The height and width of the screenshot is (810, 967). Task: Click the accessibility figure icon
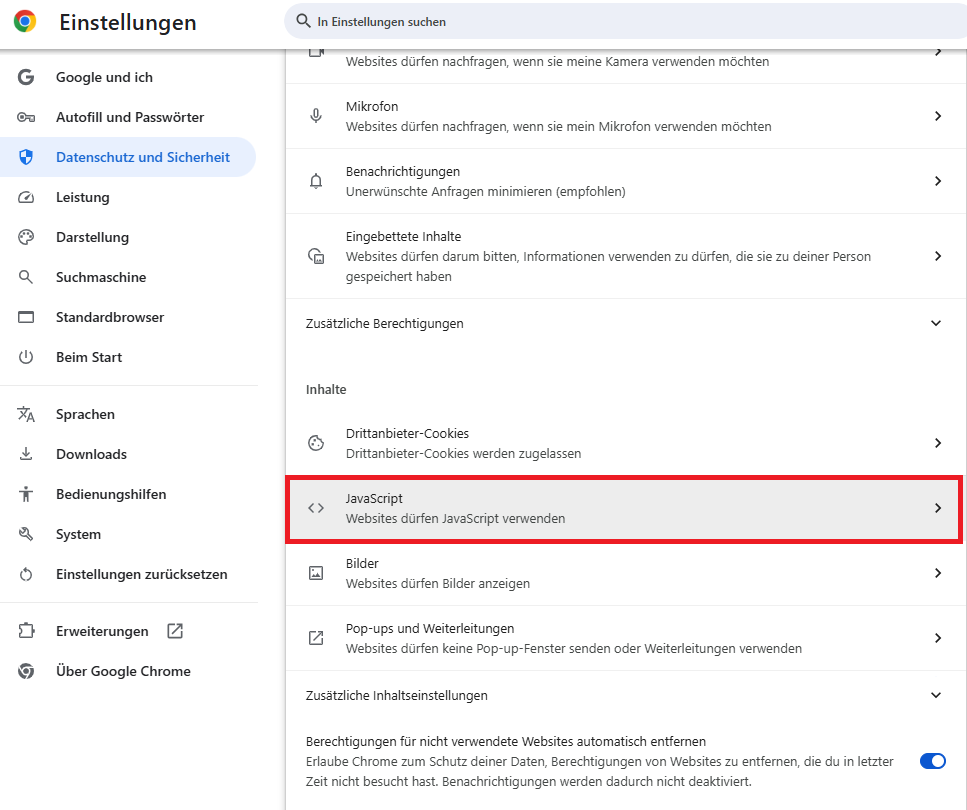click(26, 494)
